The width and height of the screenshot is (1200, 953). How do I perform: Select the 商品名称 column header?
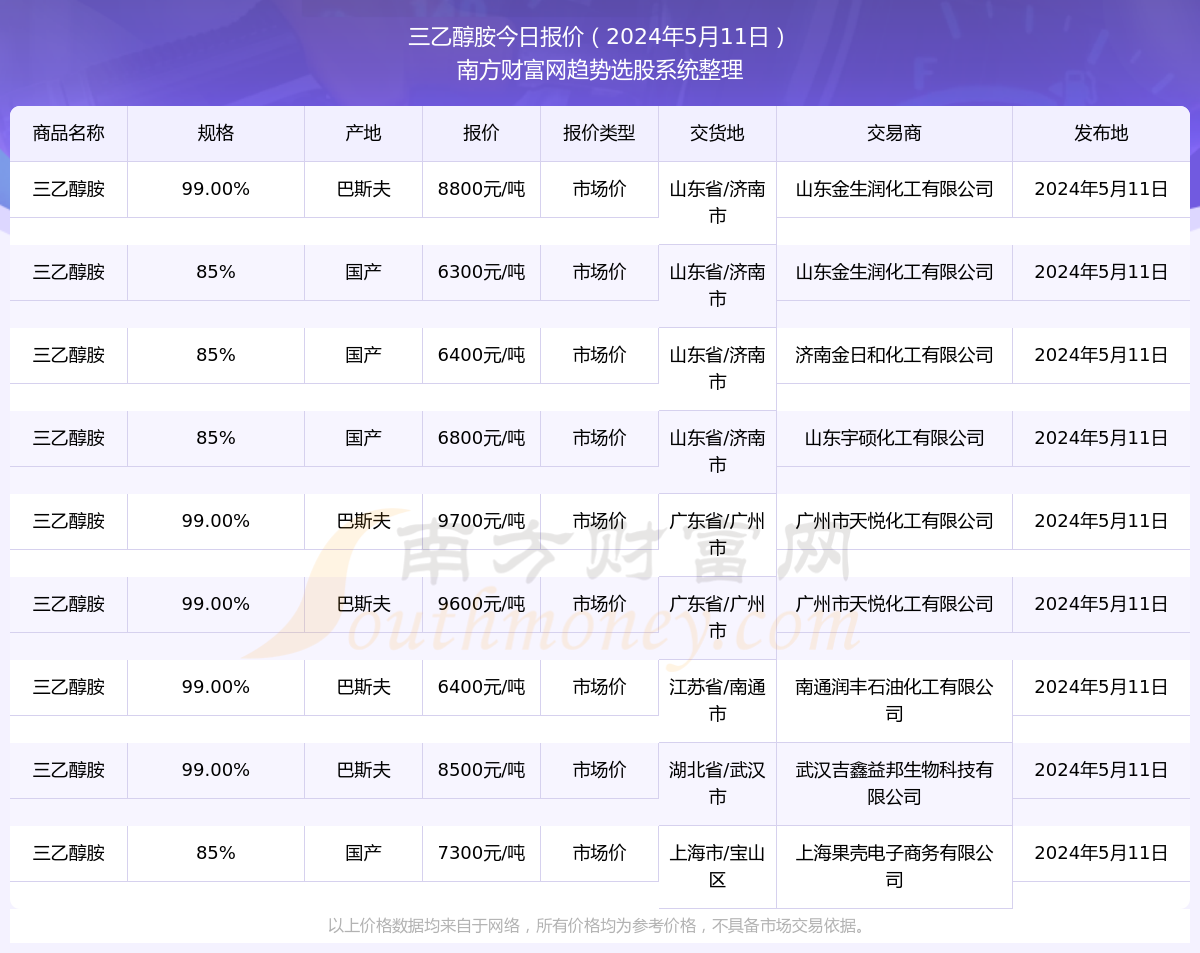pos(69,133)
